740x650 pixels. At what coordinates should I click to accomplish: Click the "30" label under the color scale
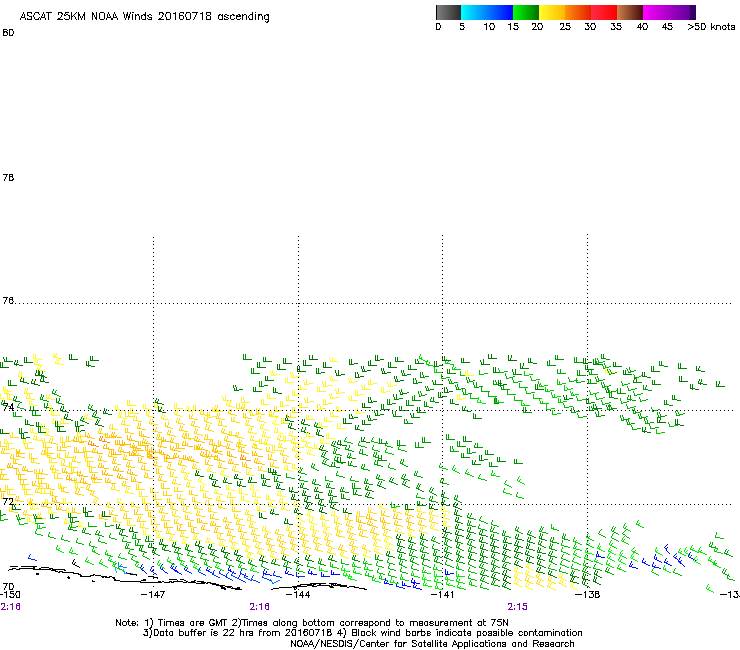click(x=590, y=27)
